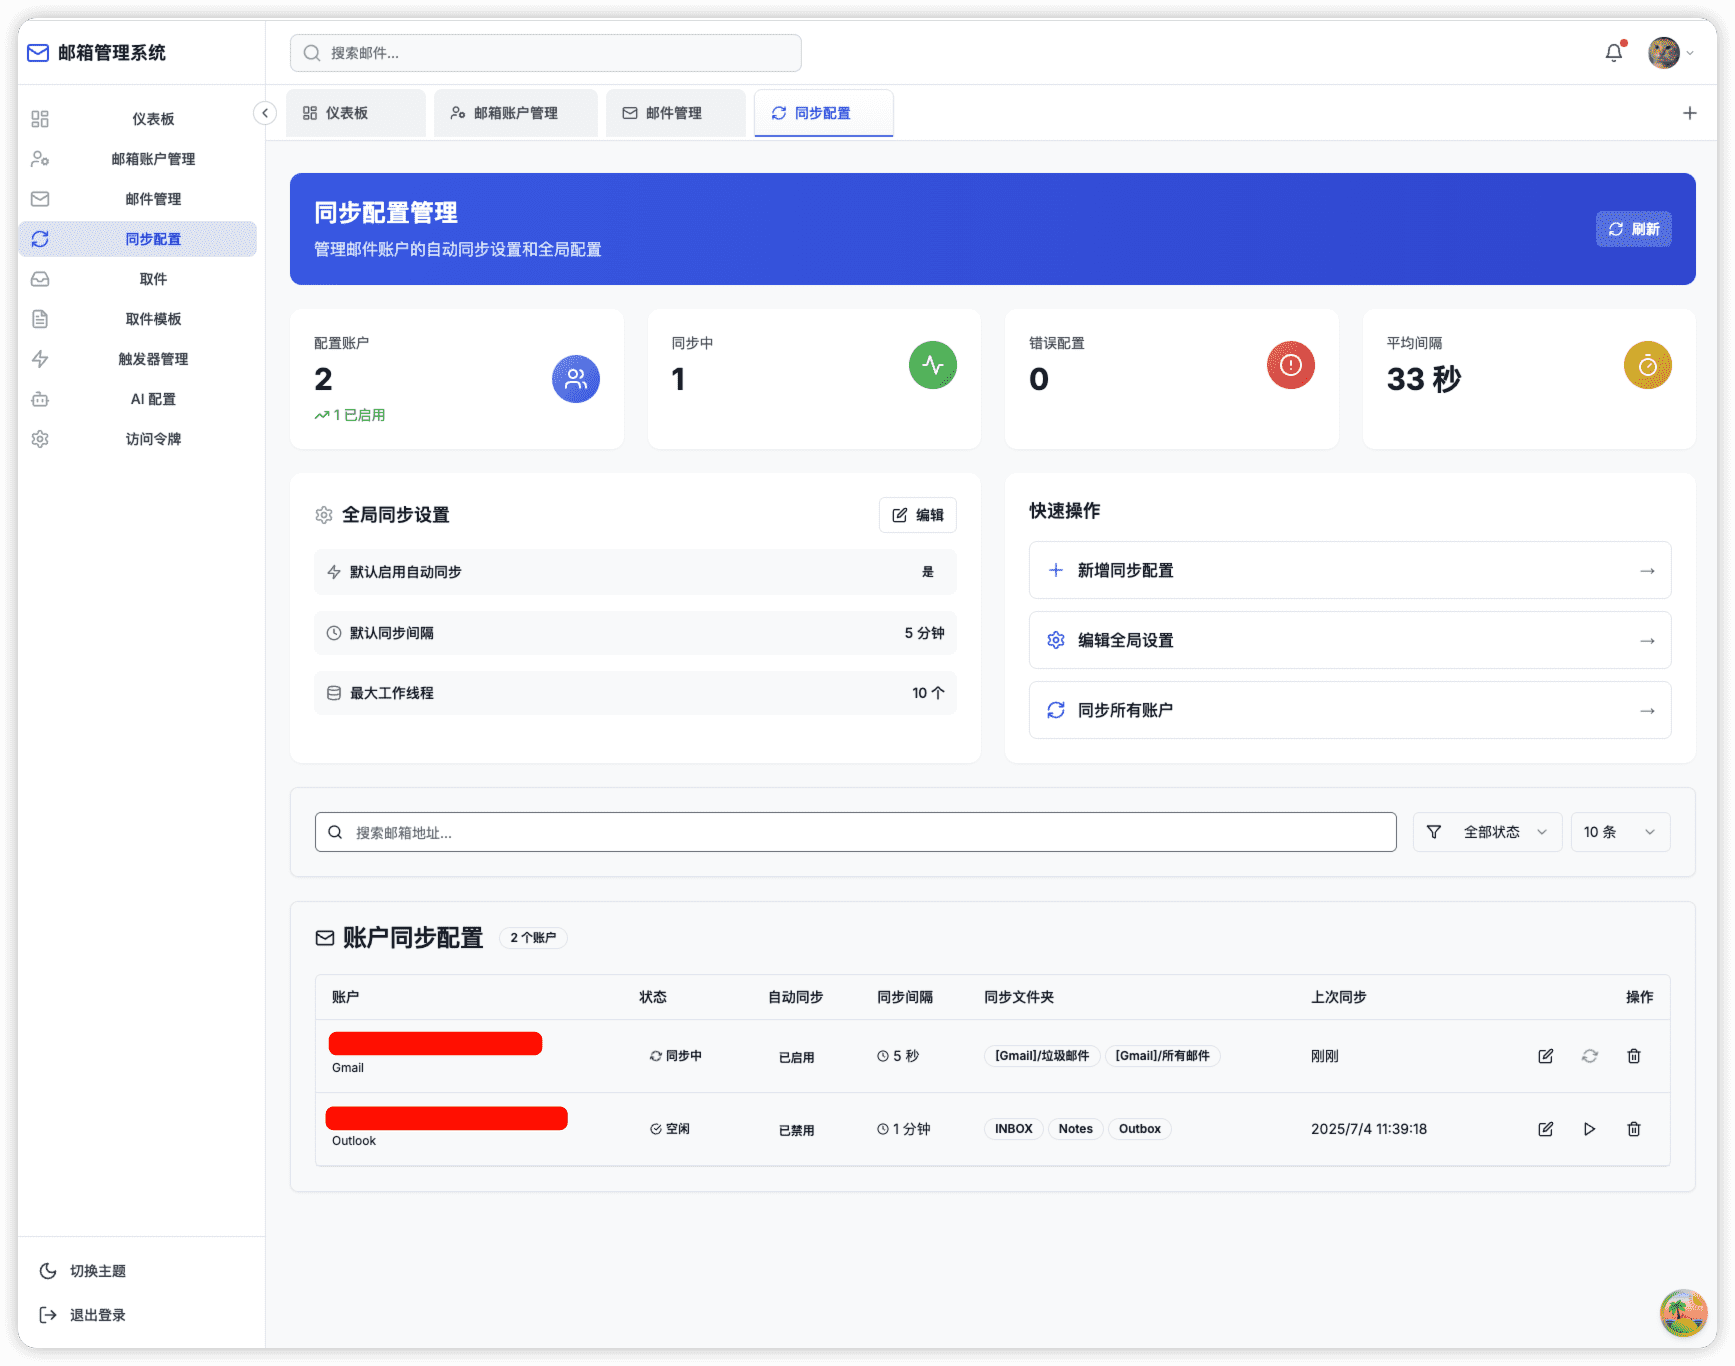The height and width of the screenshot is (1366, 1735).
Task: Click the 默认启用自动同步 setting row
Action: (x=636, y=572)
